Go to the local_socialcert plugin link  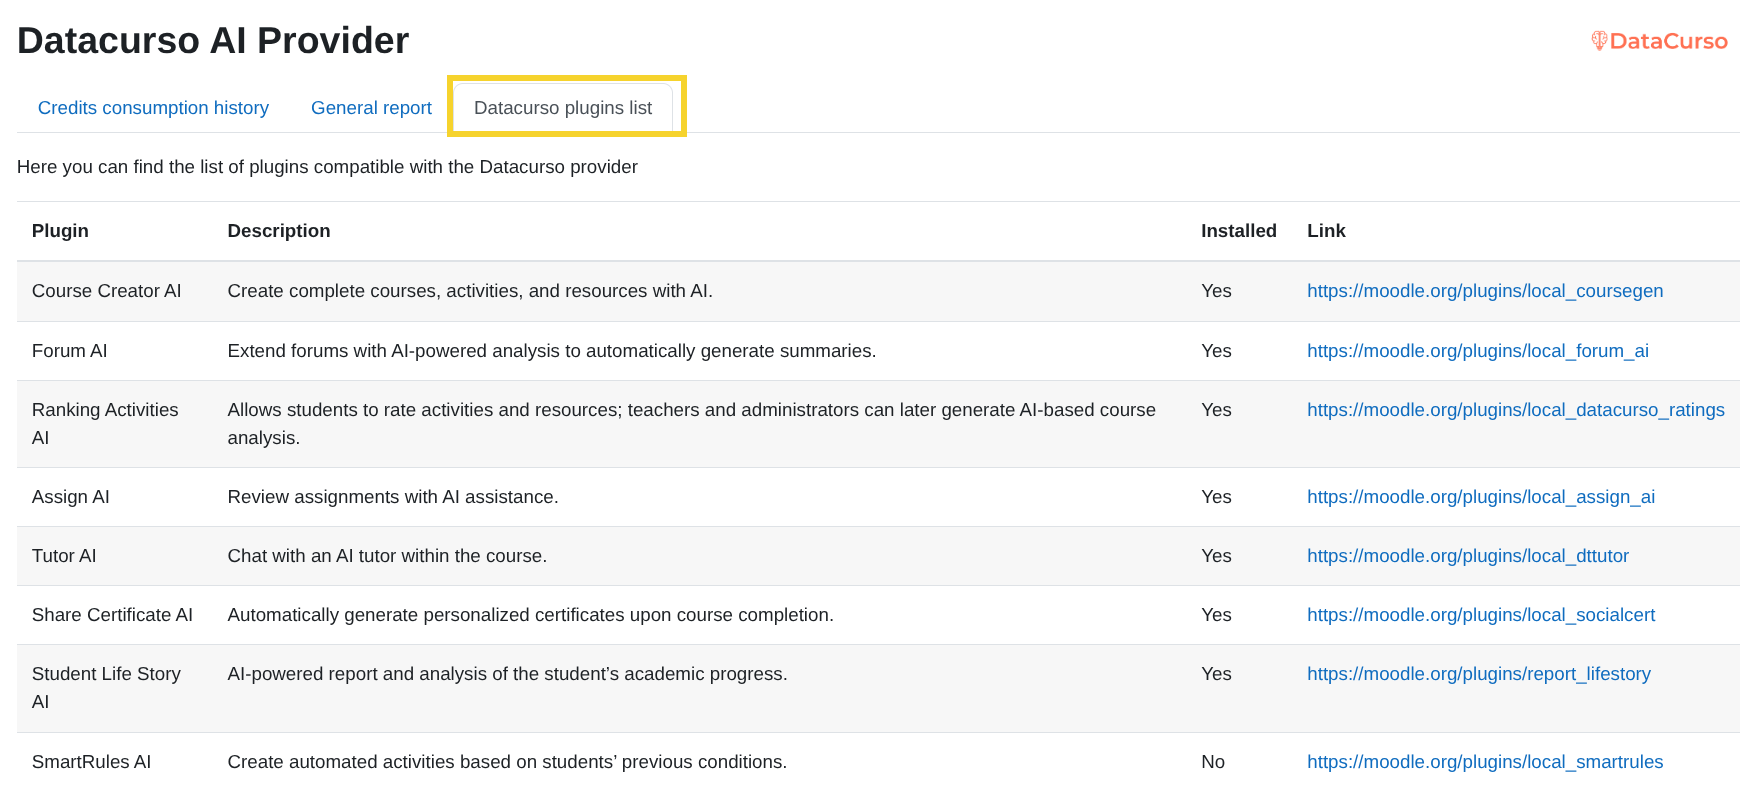(1481, 615)
